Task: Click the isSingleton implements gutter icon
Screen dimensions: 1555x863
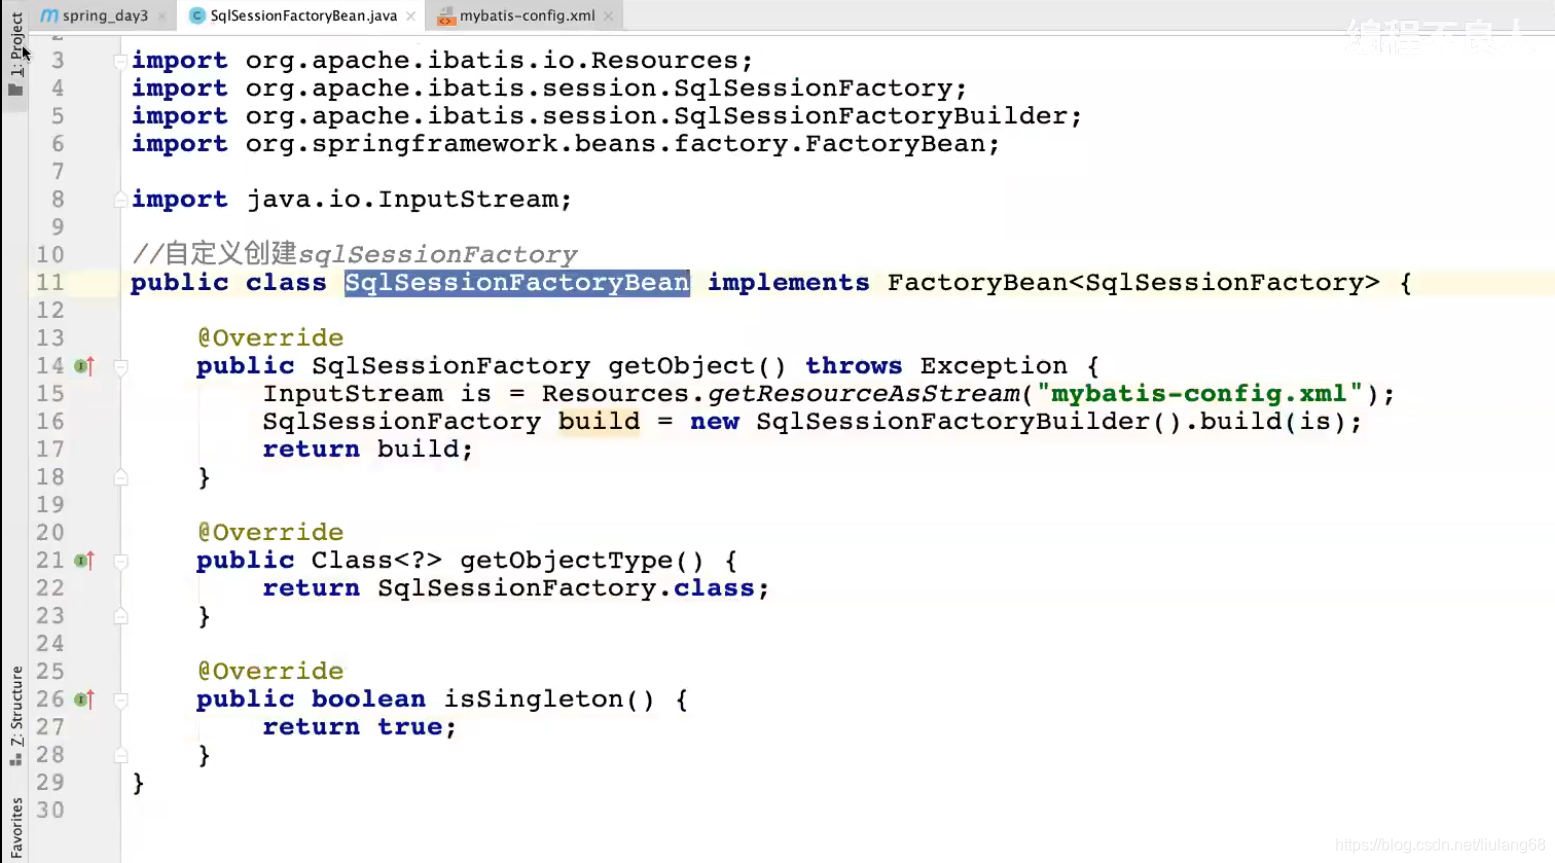Action: pos(85,700)
